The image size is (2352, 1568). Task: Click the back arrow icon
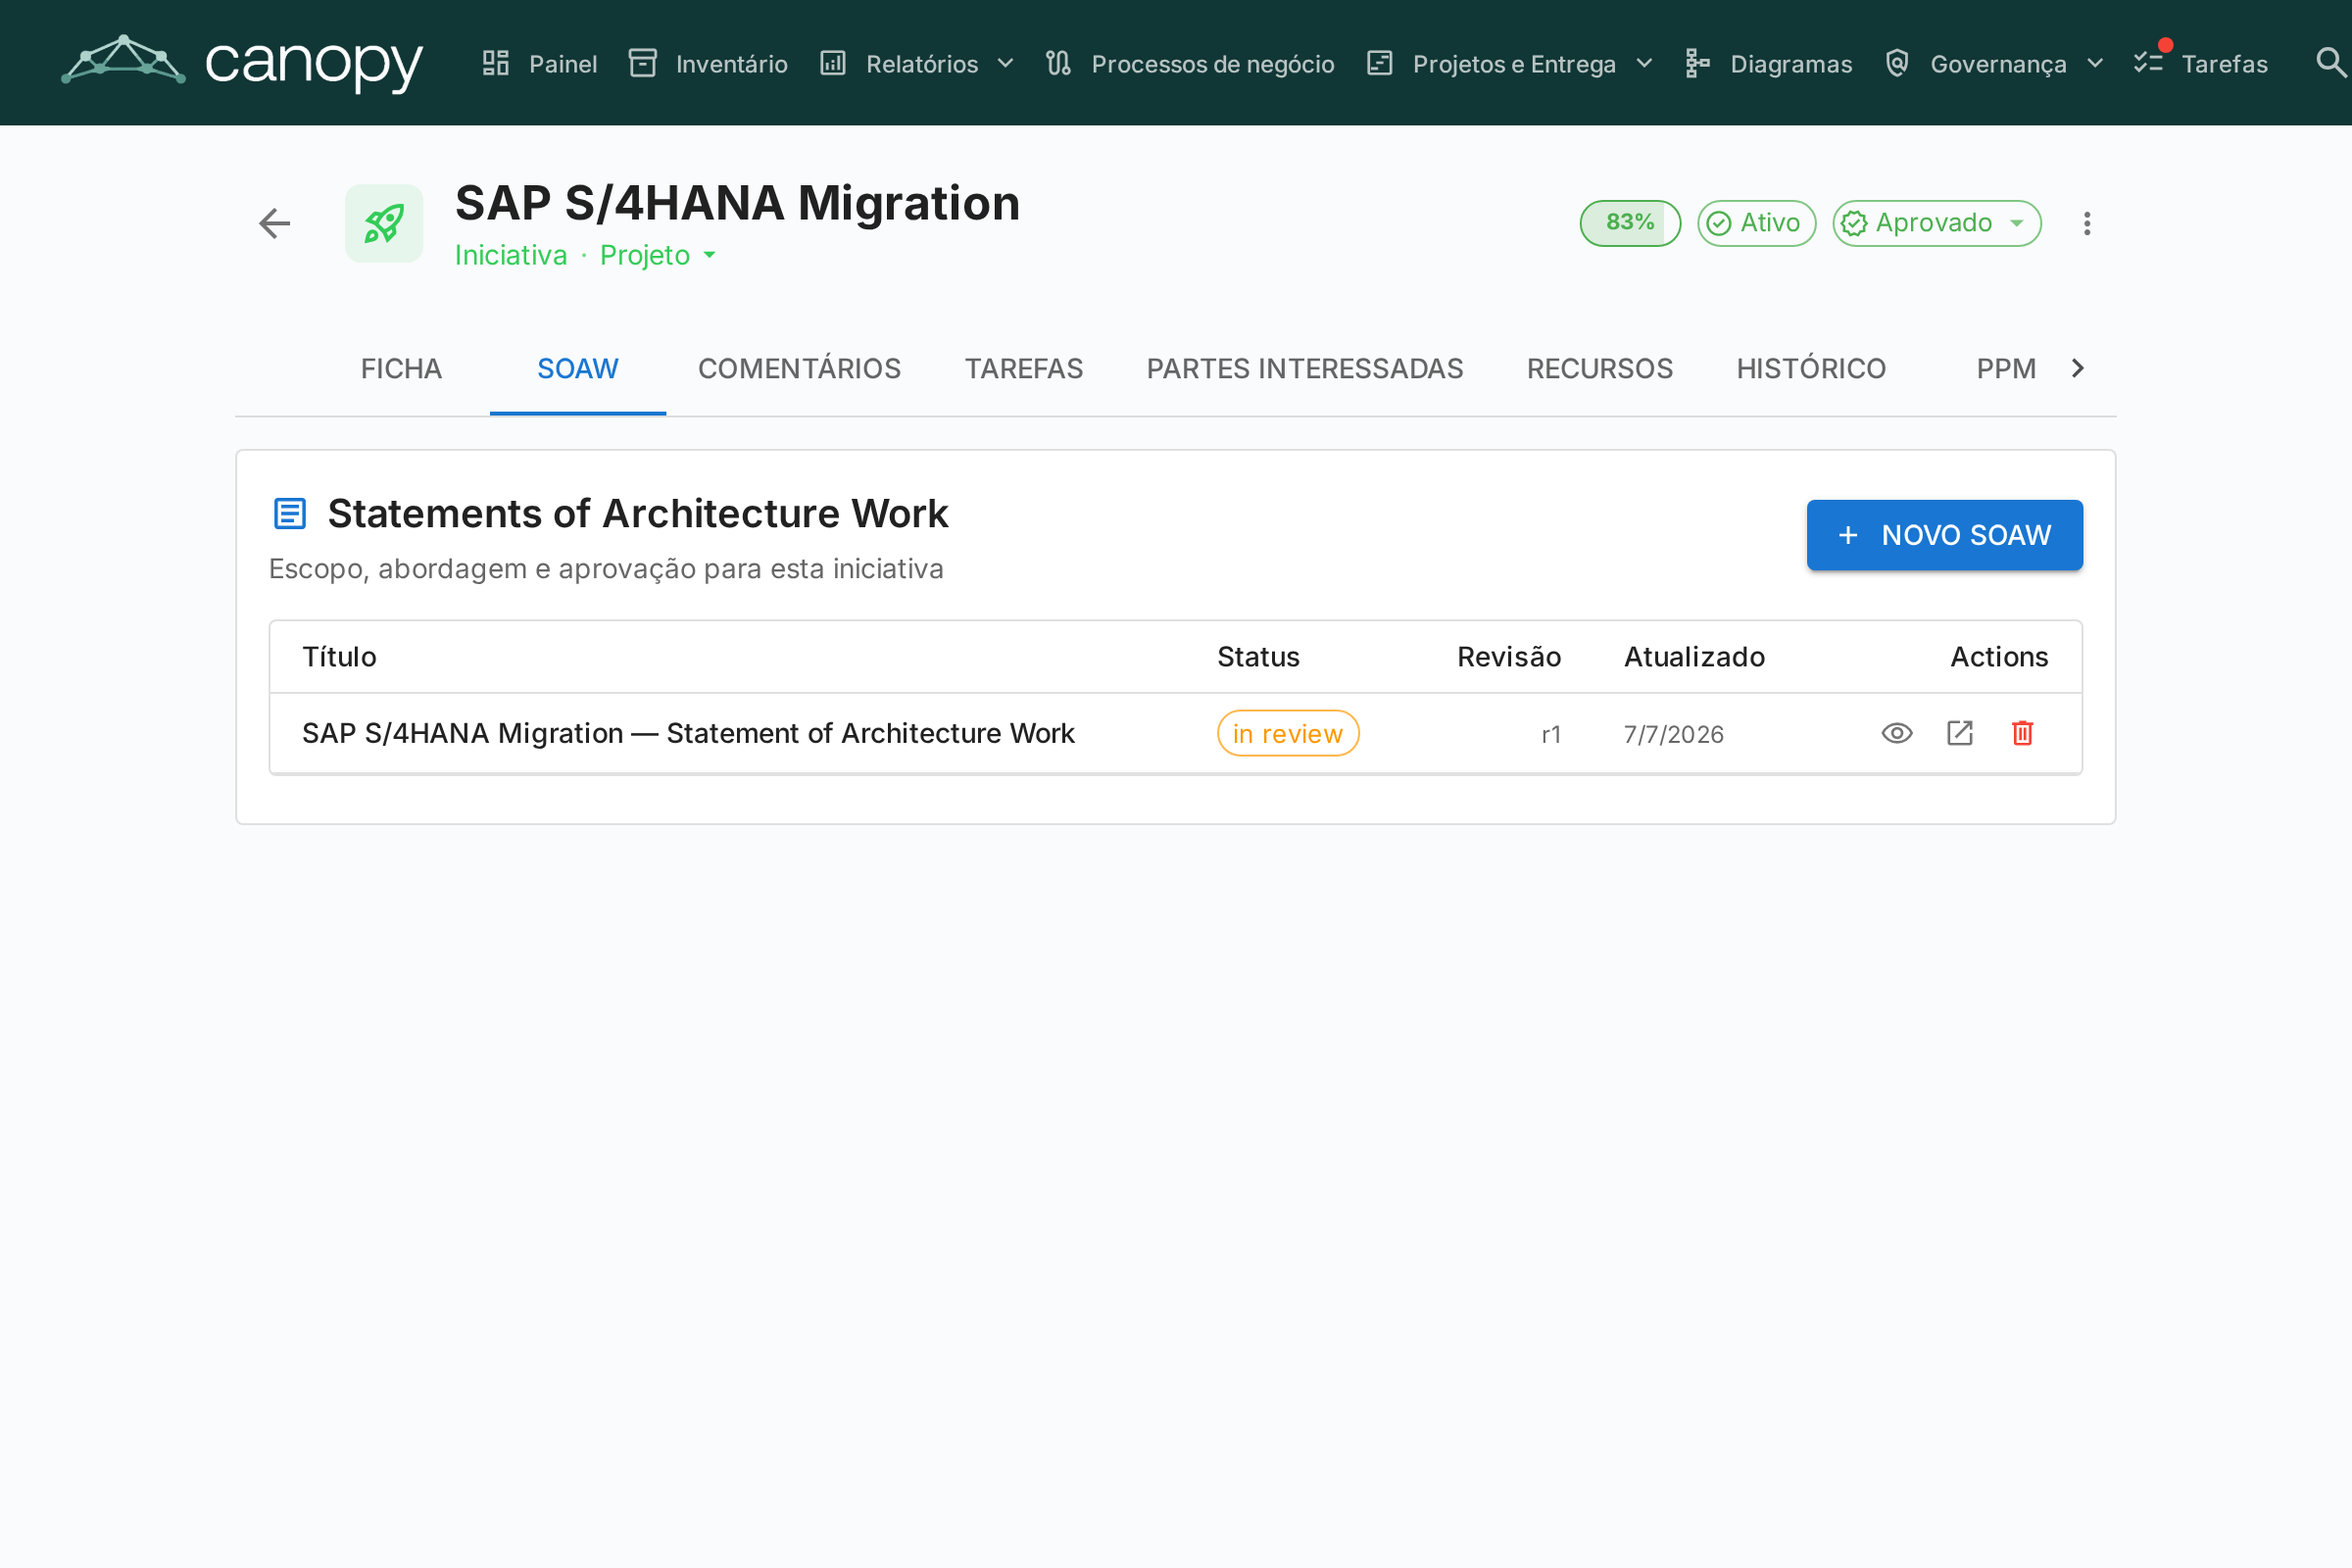(x=274, y=223)
